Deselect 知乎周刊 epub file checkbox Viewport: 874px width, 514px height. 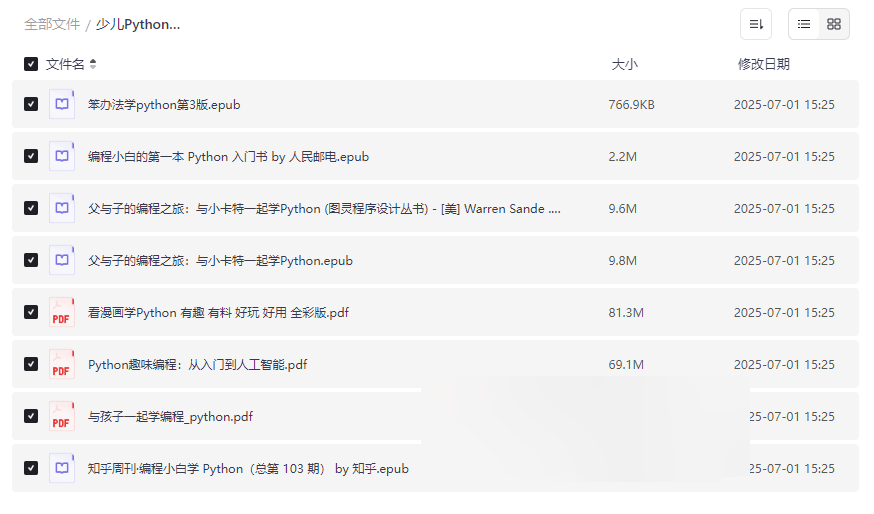tap(31, 468)
